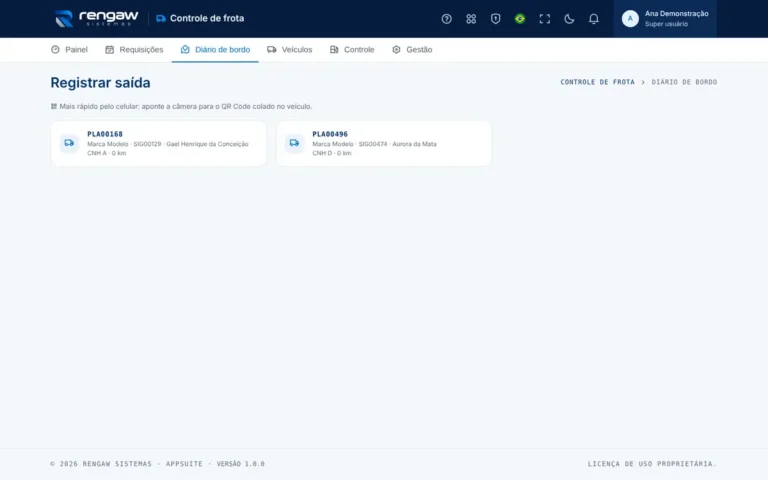Viewport: 768px width, 480px height.
Task: Open the Veículos tab
Action: click(x=289, y=49)
